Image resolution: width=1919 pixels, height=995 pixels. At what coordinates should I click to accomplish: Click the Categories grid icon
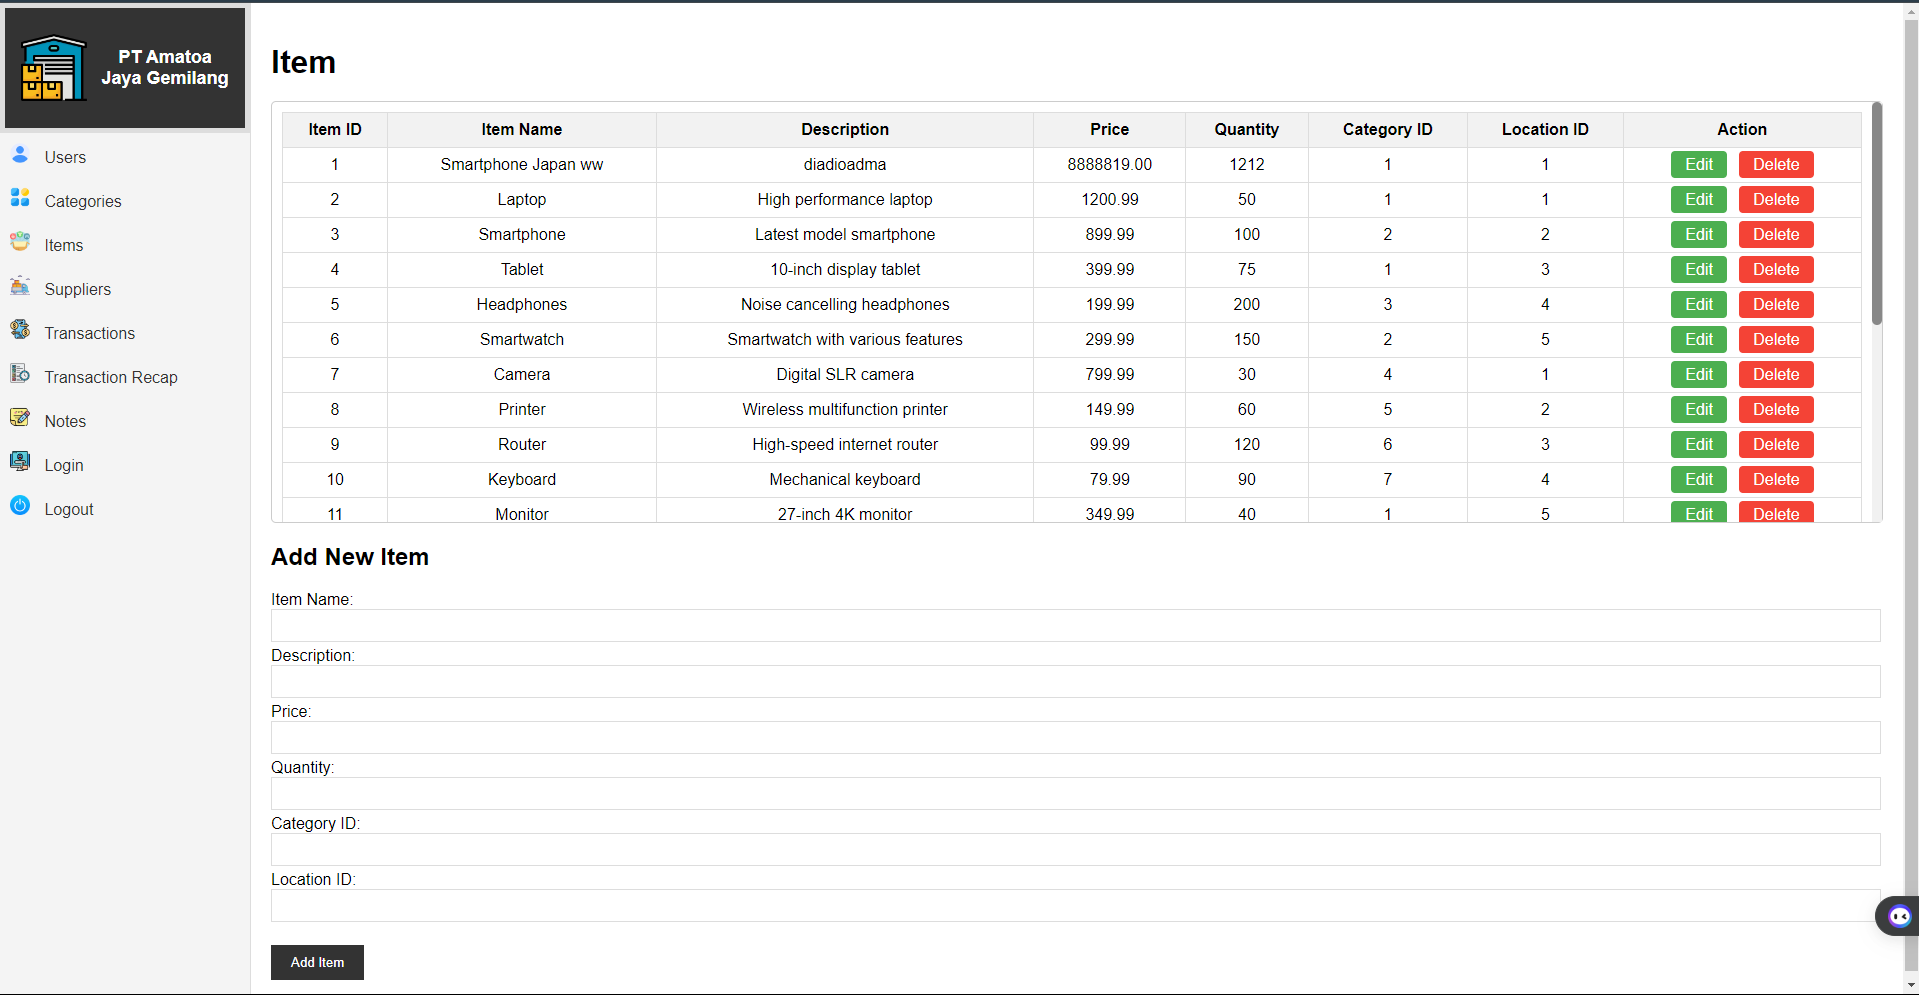20,198
